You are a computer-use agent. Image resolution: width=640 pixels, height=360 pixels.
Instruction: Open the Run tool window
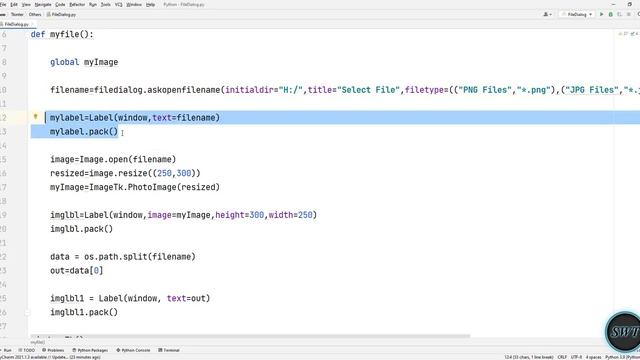(x=6, y=350)
